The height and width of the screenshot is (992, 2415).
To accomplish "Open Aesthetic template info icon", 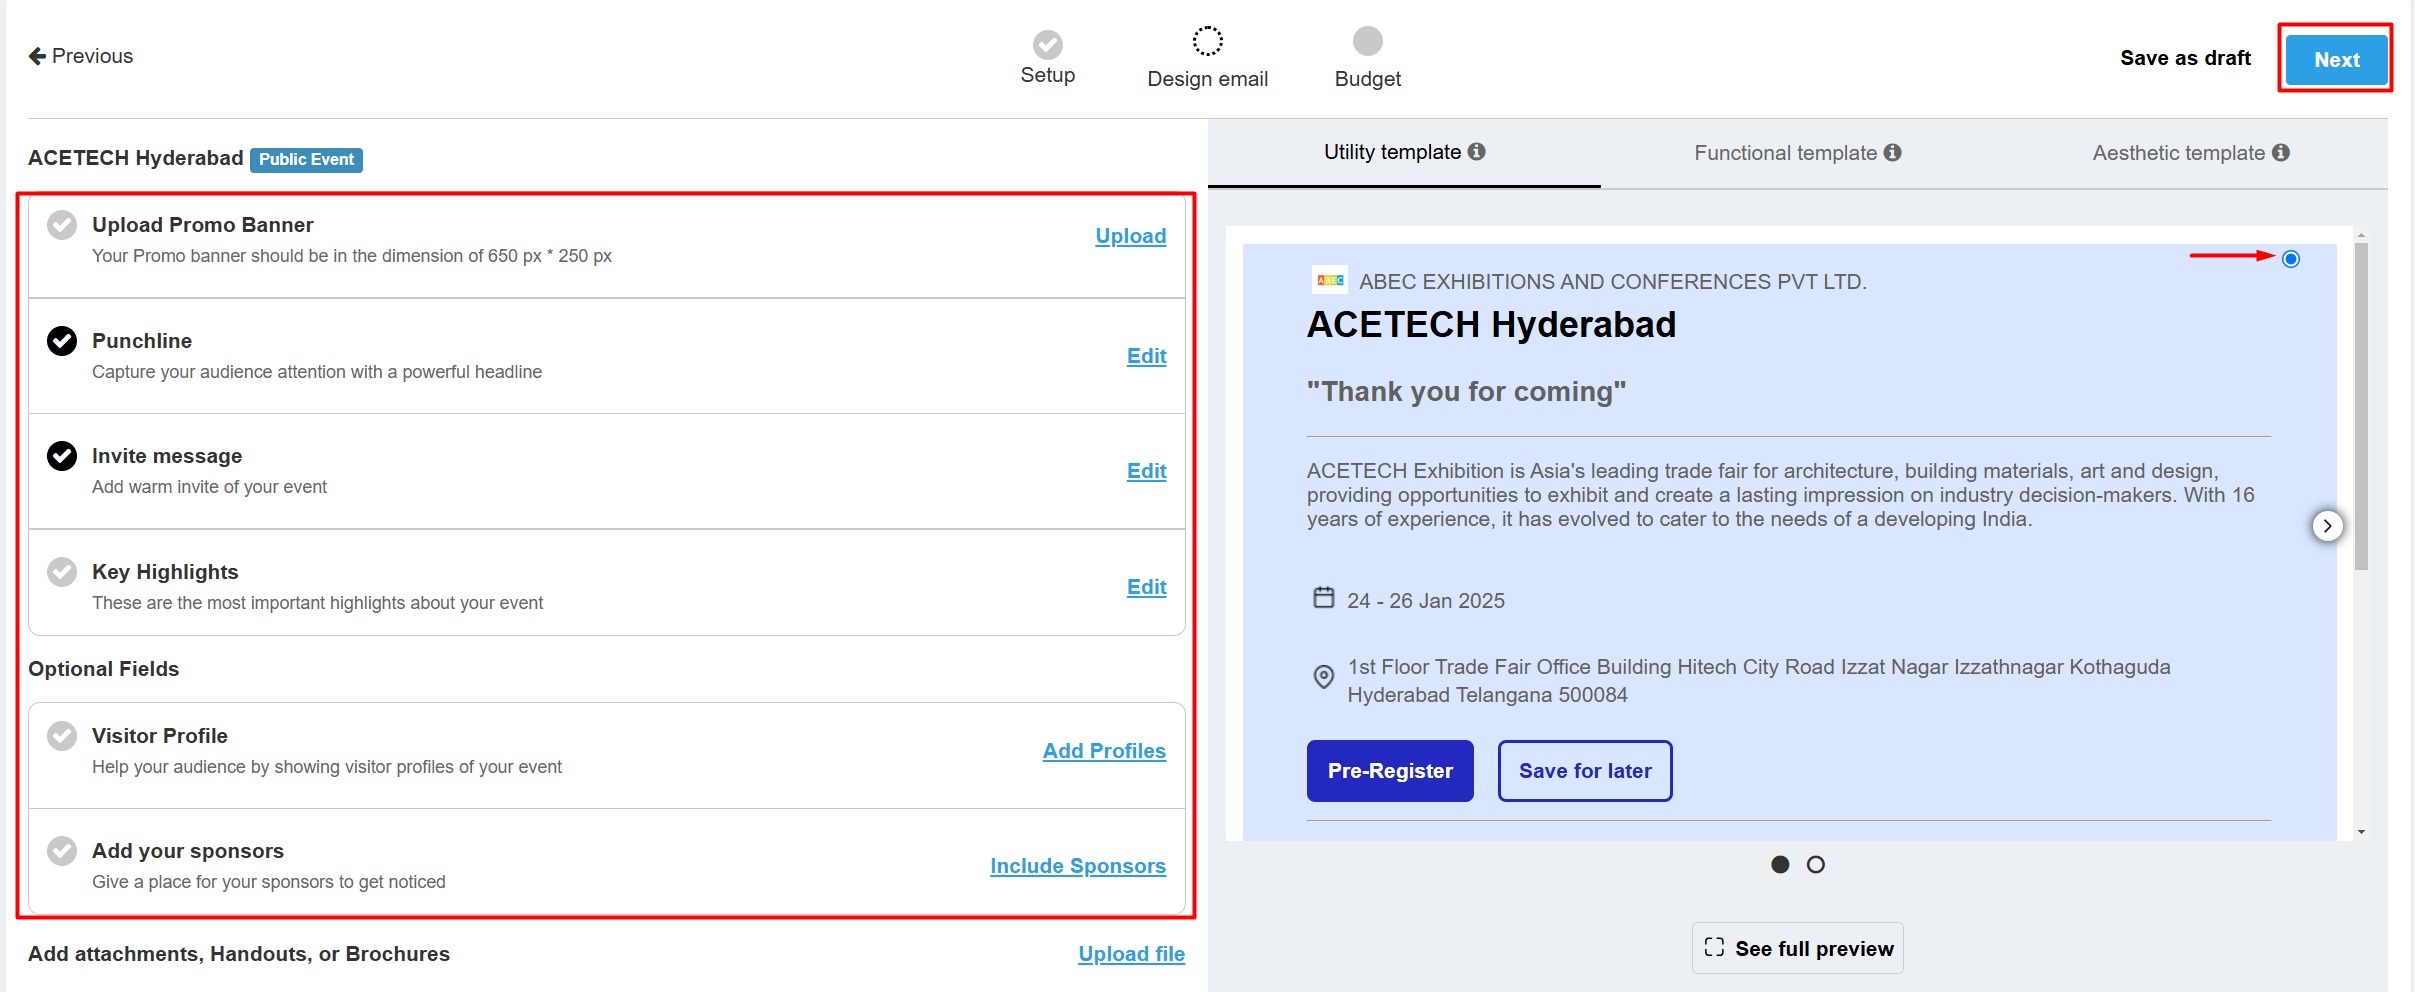I will (2280, 153).
